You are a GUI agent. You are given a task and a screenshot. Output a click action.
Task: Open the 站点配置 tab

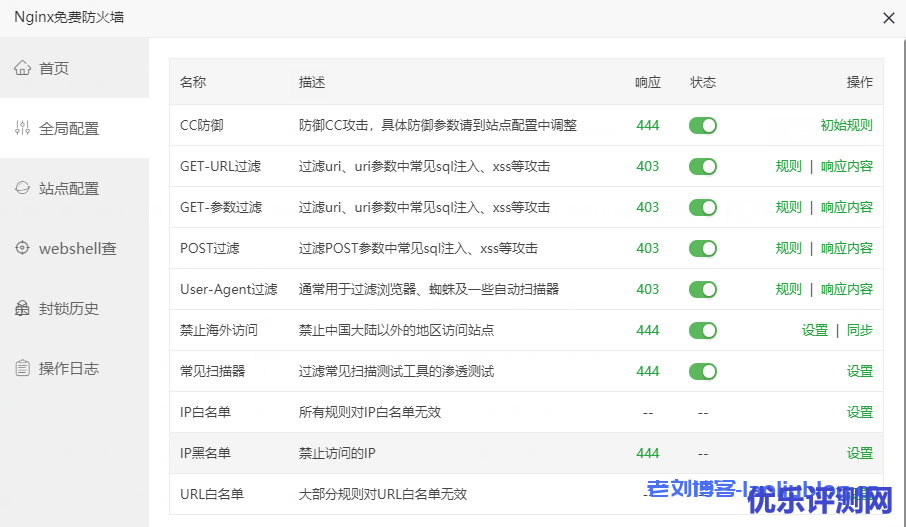coord(69,188)
